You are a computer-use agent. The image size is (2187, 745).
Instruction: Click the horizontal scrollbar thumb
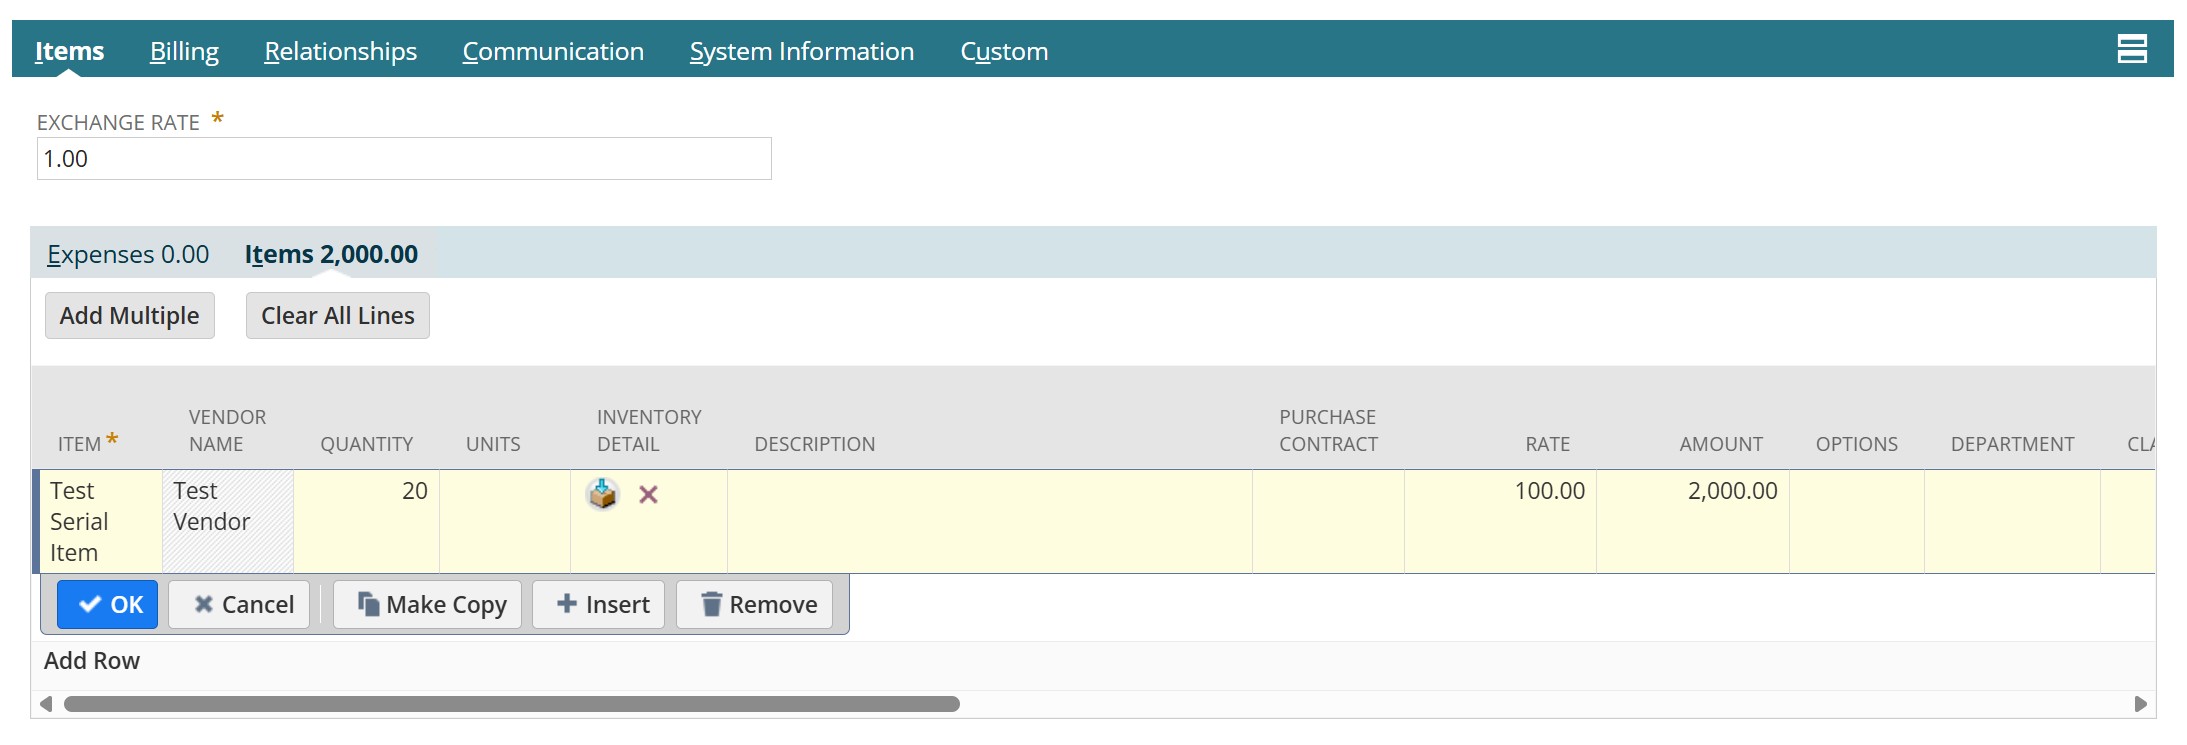511,704
